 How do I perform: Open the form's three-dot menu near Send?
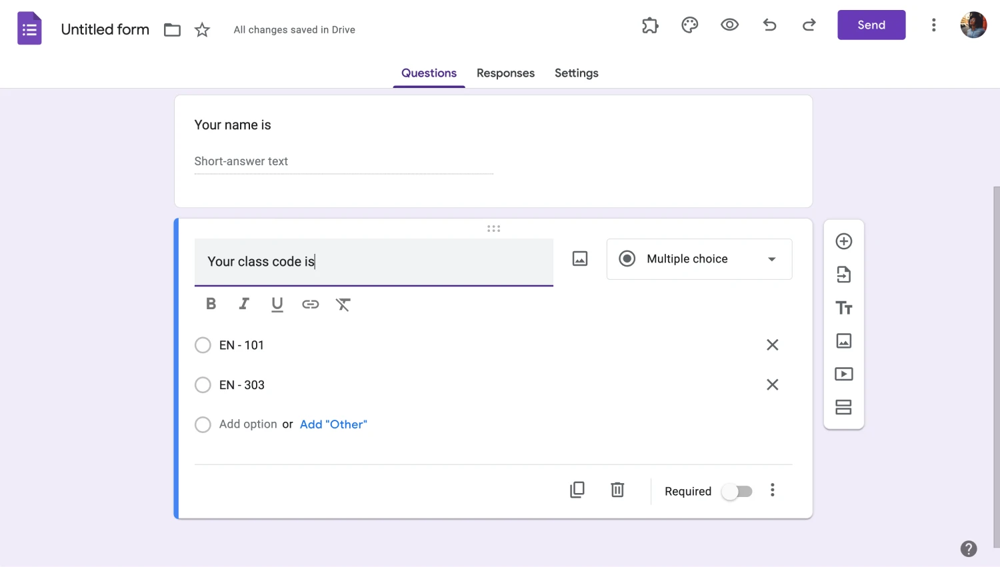[933, 25]
